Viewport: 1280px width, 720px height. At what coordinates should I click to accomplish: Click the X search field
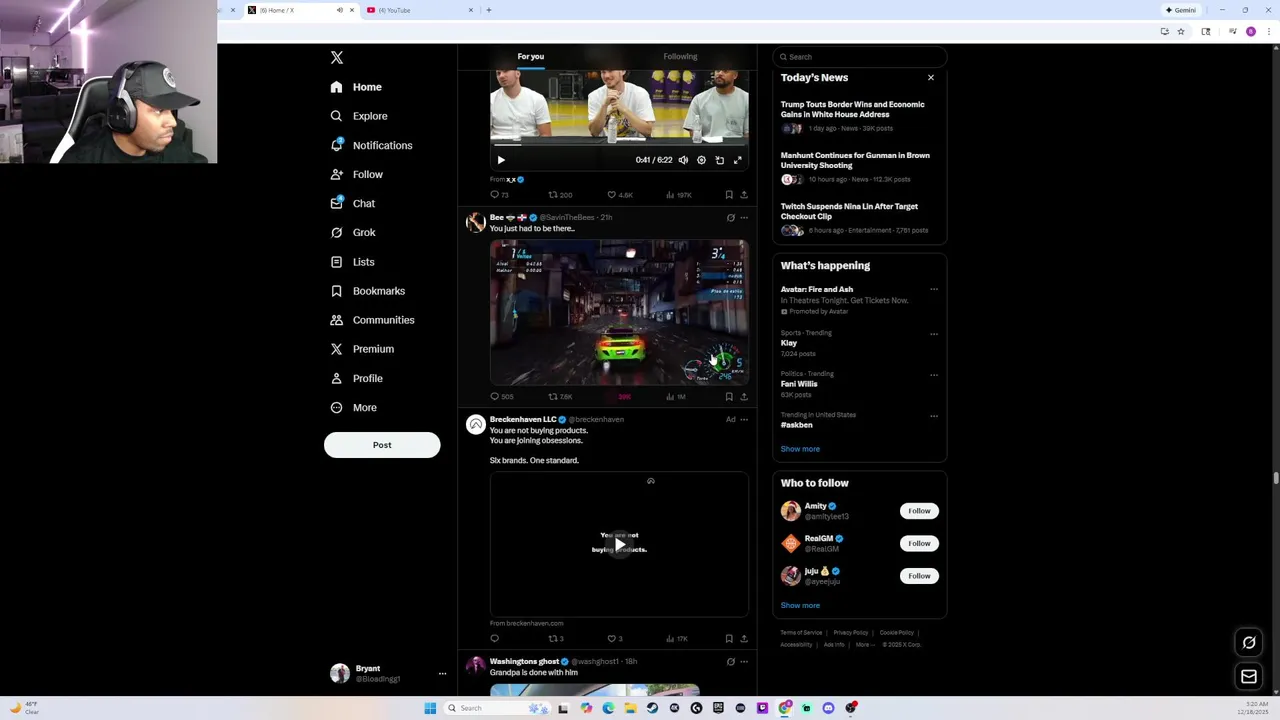859,57
